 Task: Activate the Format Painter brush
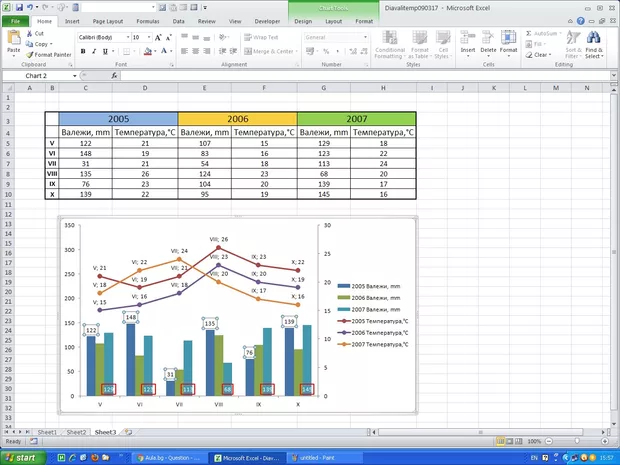point(29,55)
